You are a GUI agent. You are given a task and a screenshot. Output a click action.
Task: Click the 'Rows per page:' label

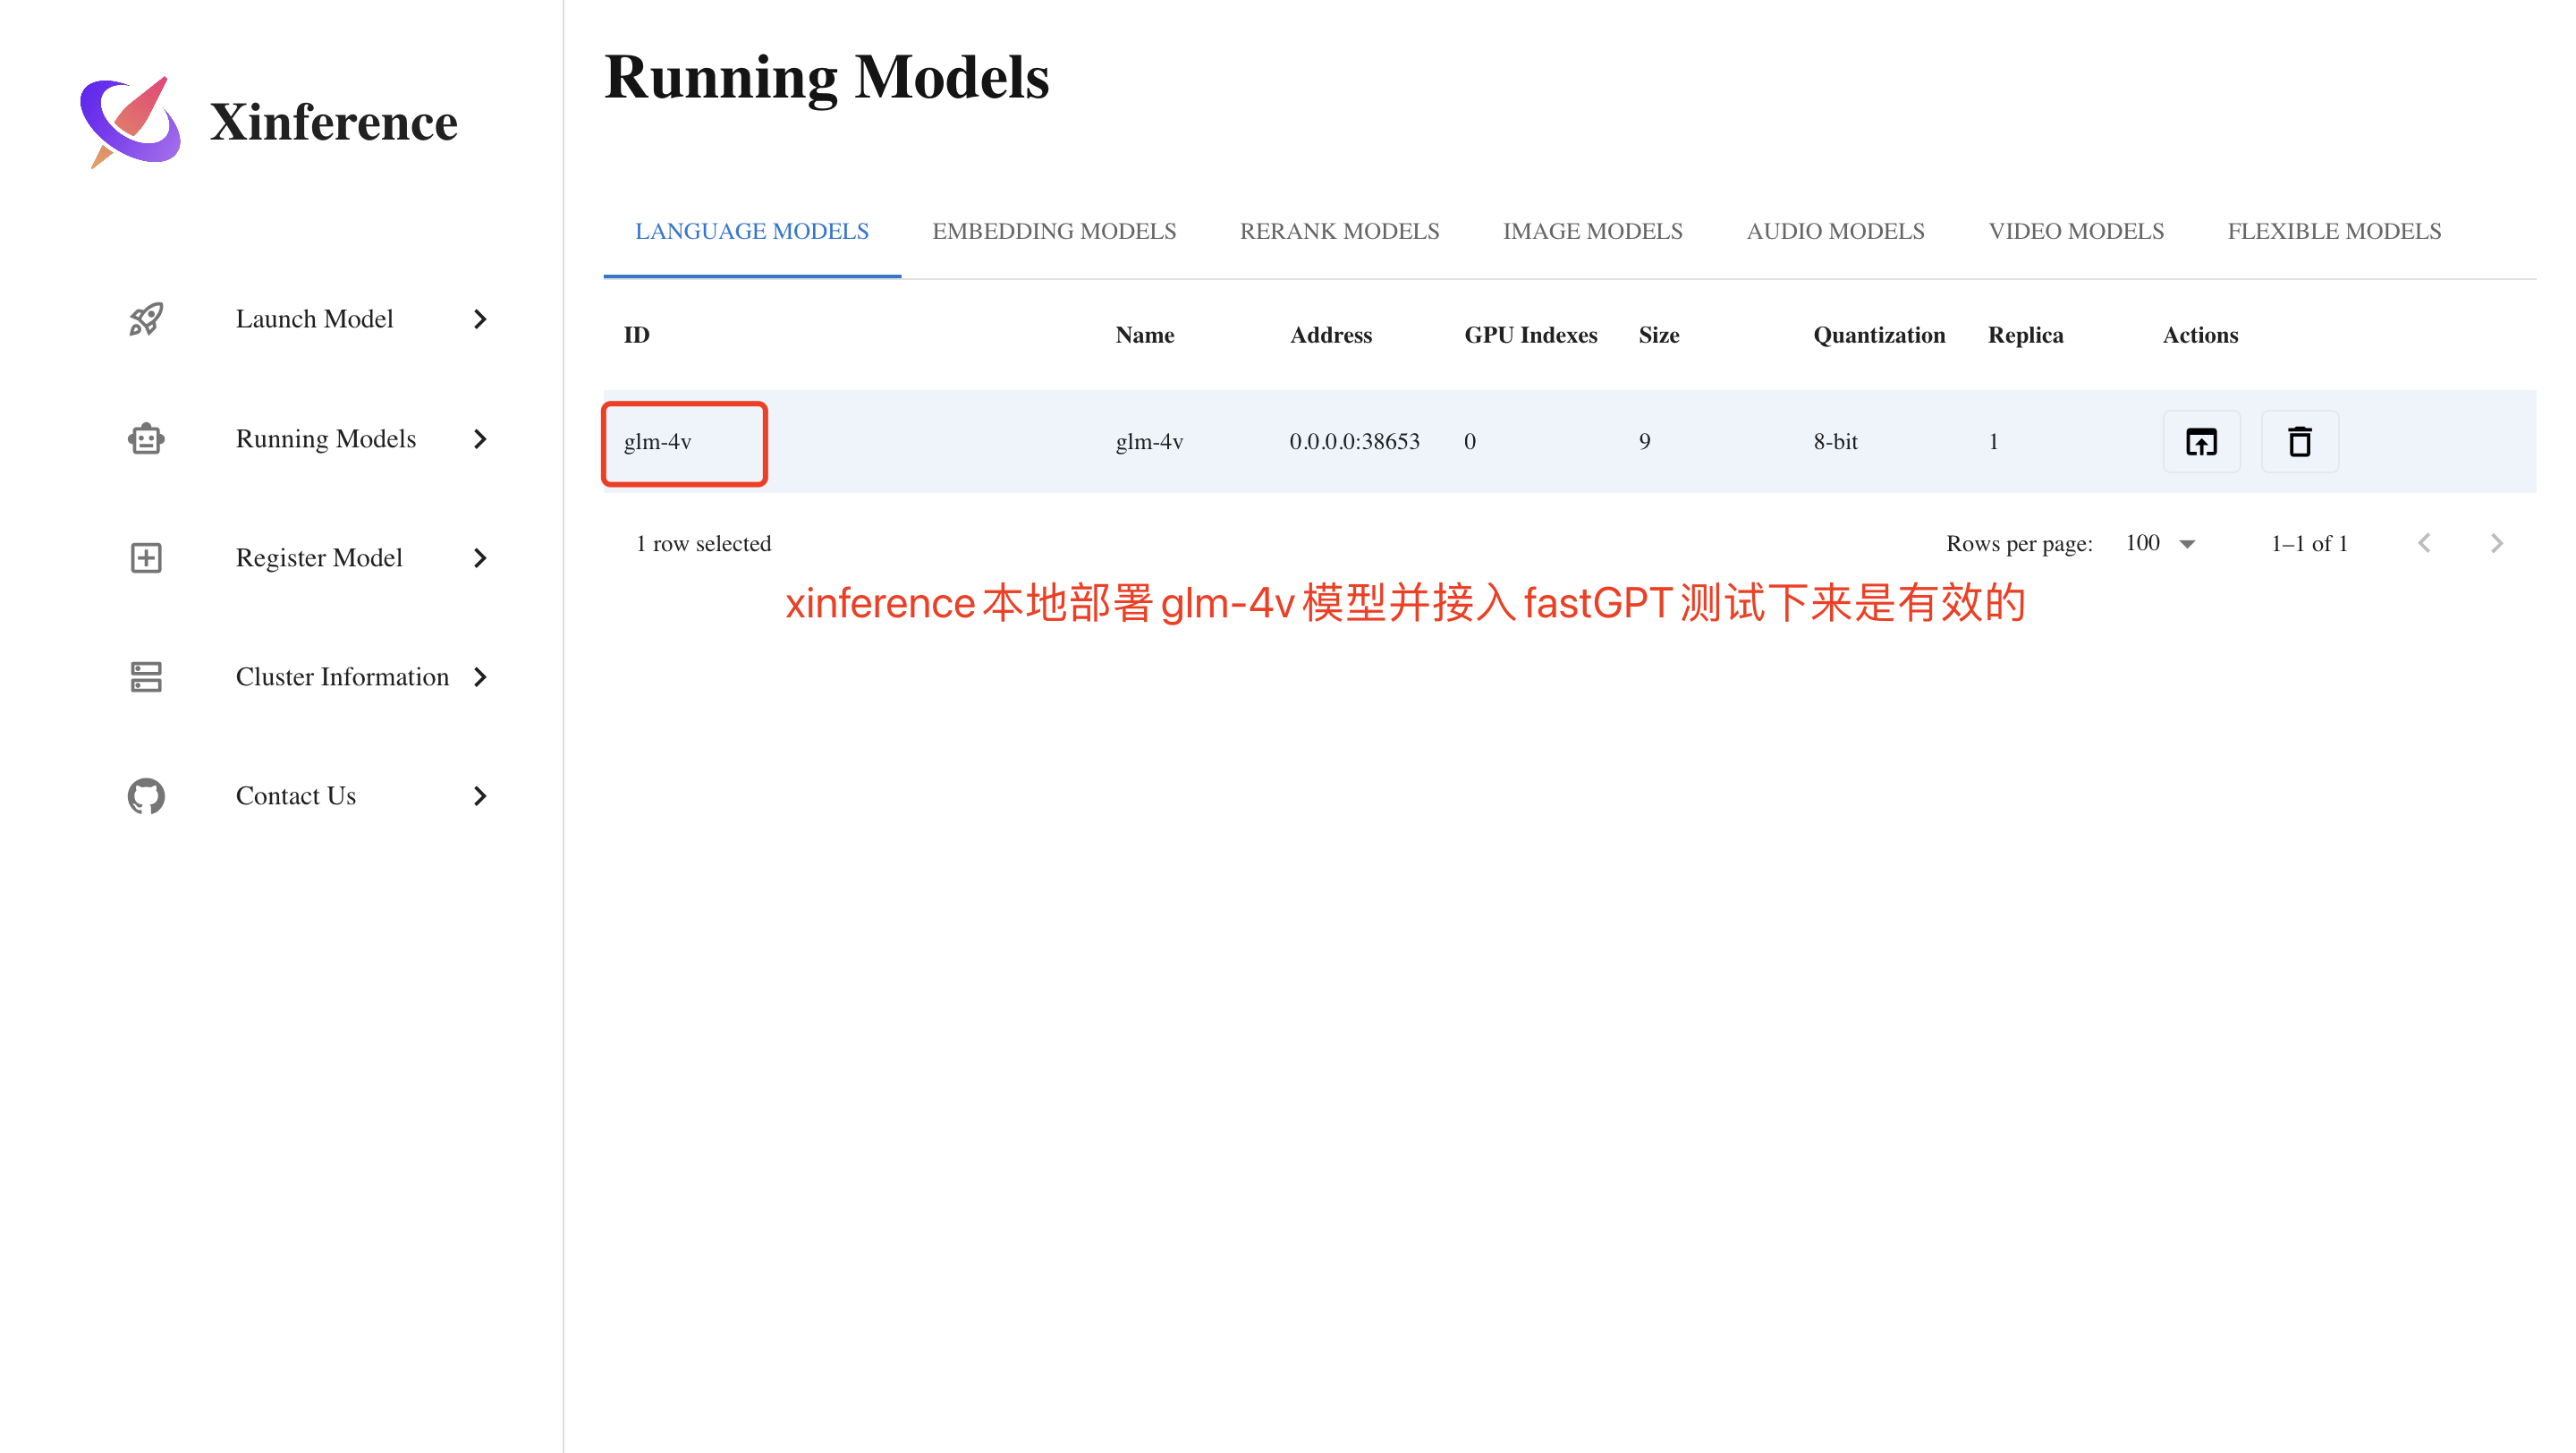pos(2019,543)
